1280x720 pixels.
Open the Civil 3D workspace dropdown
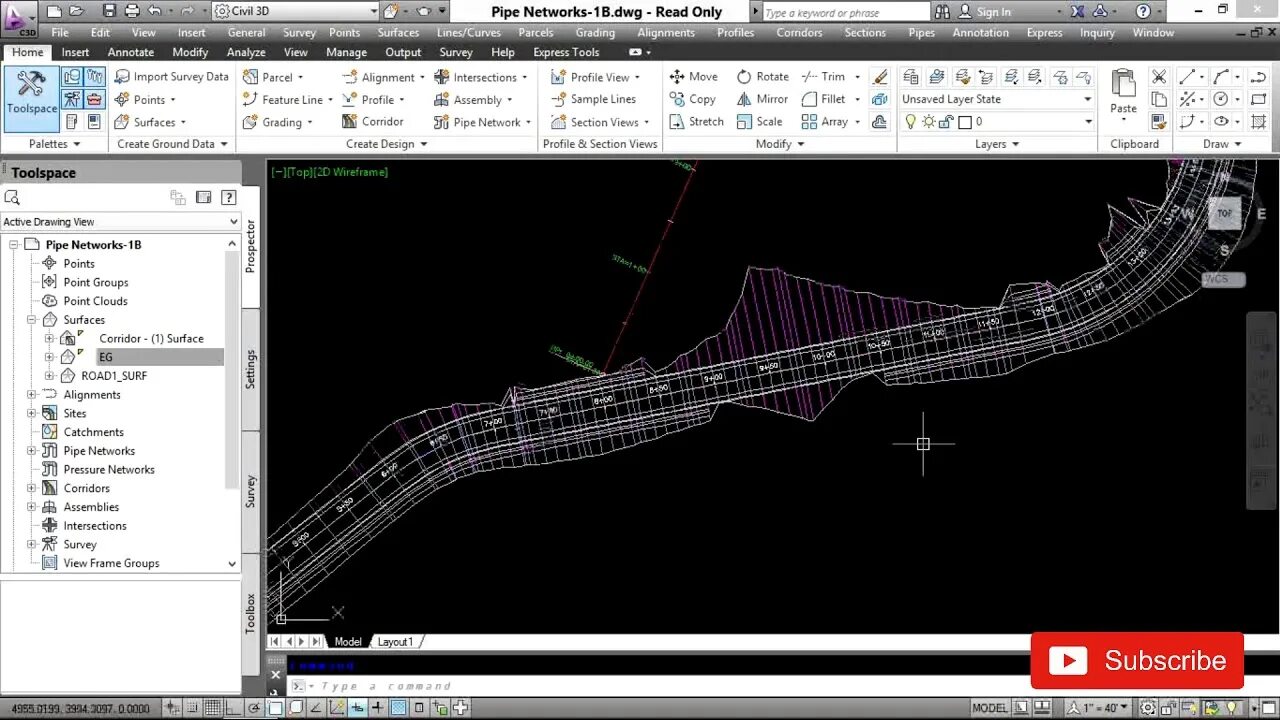[x=373, y=11]
